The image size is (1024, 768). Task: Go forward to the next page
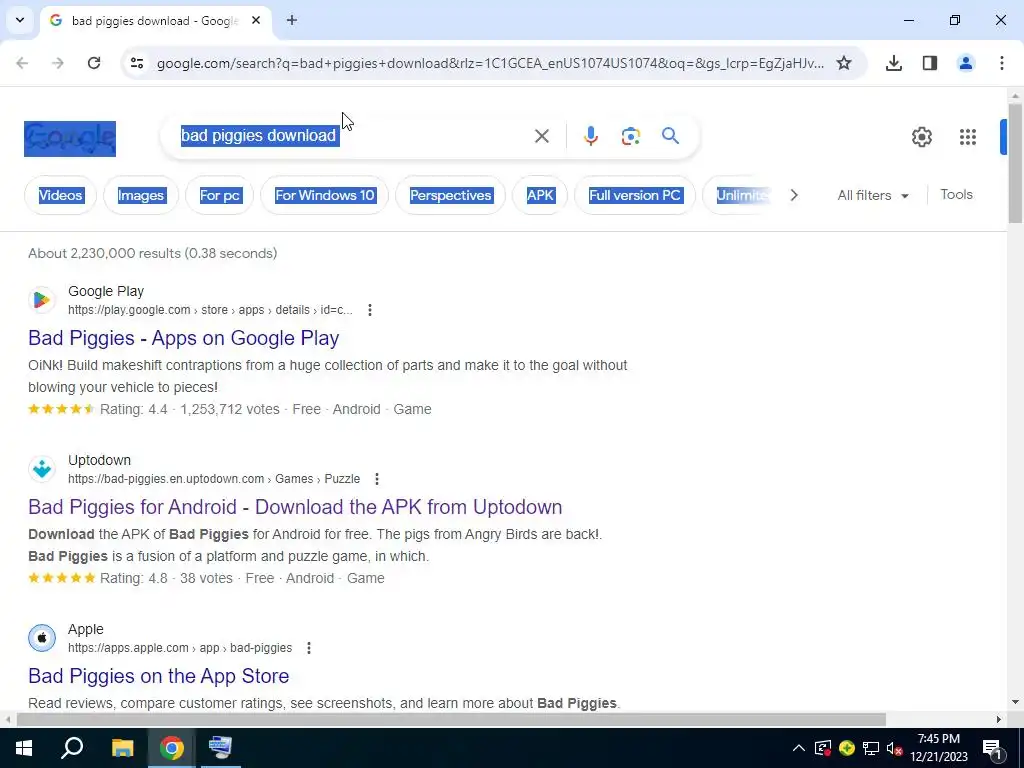coord(58,63)
